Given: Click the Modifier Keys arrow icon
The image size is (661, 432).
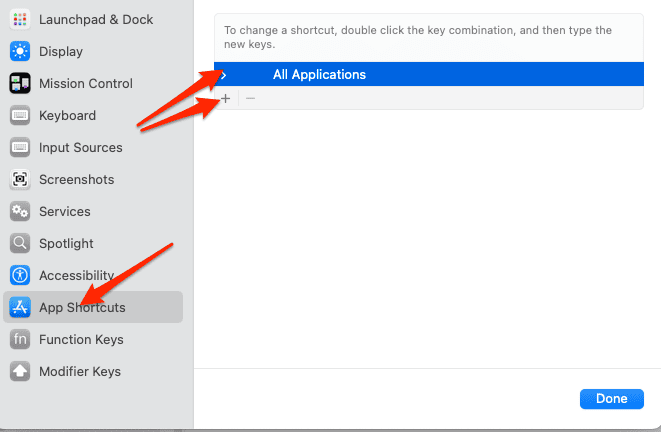Looking at the screenshot, I should [x=20, y=371].
